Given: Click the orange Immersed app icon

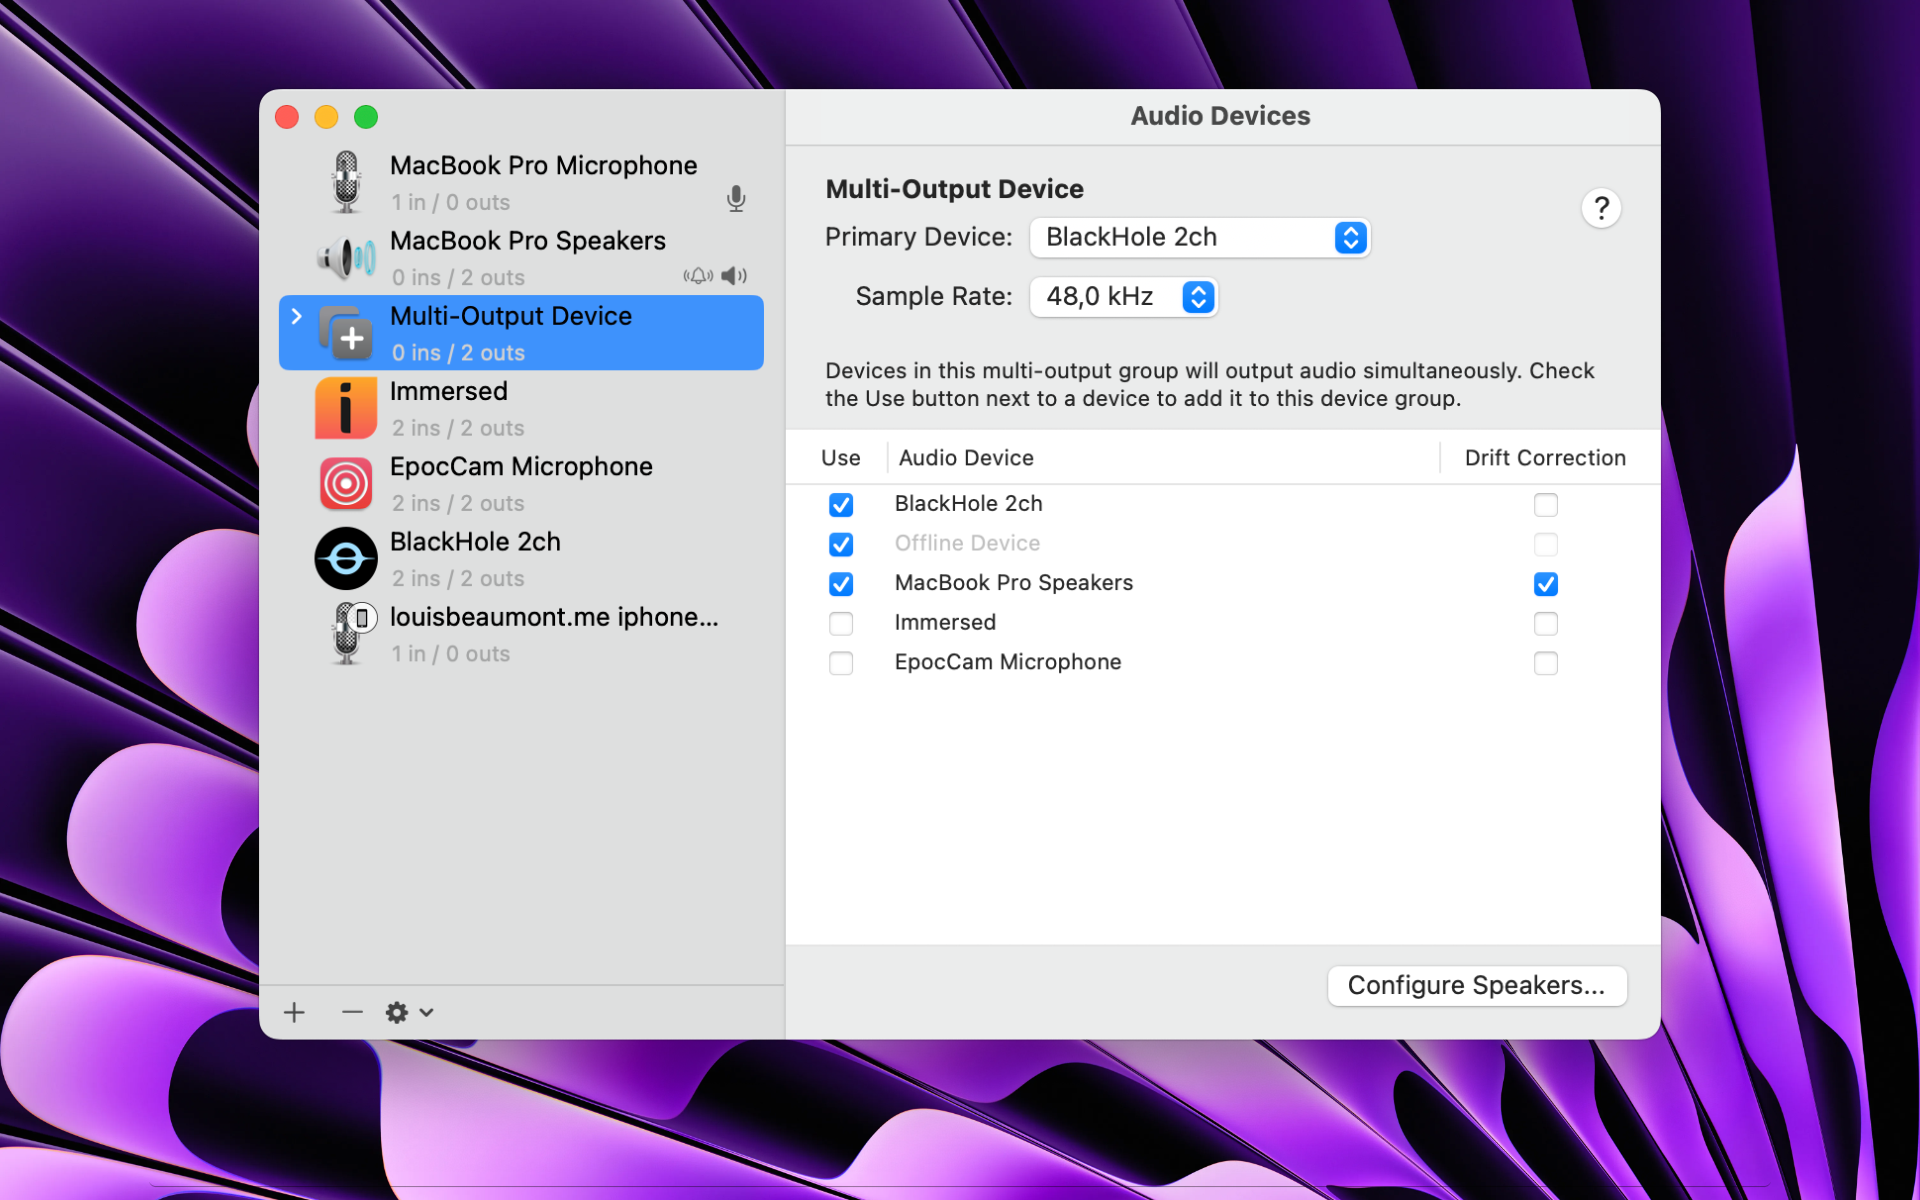Looking at the screenshot, I should (x=346, y=408).
